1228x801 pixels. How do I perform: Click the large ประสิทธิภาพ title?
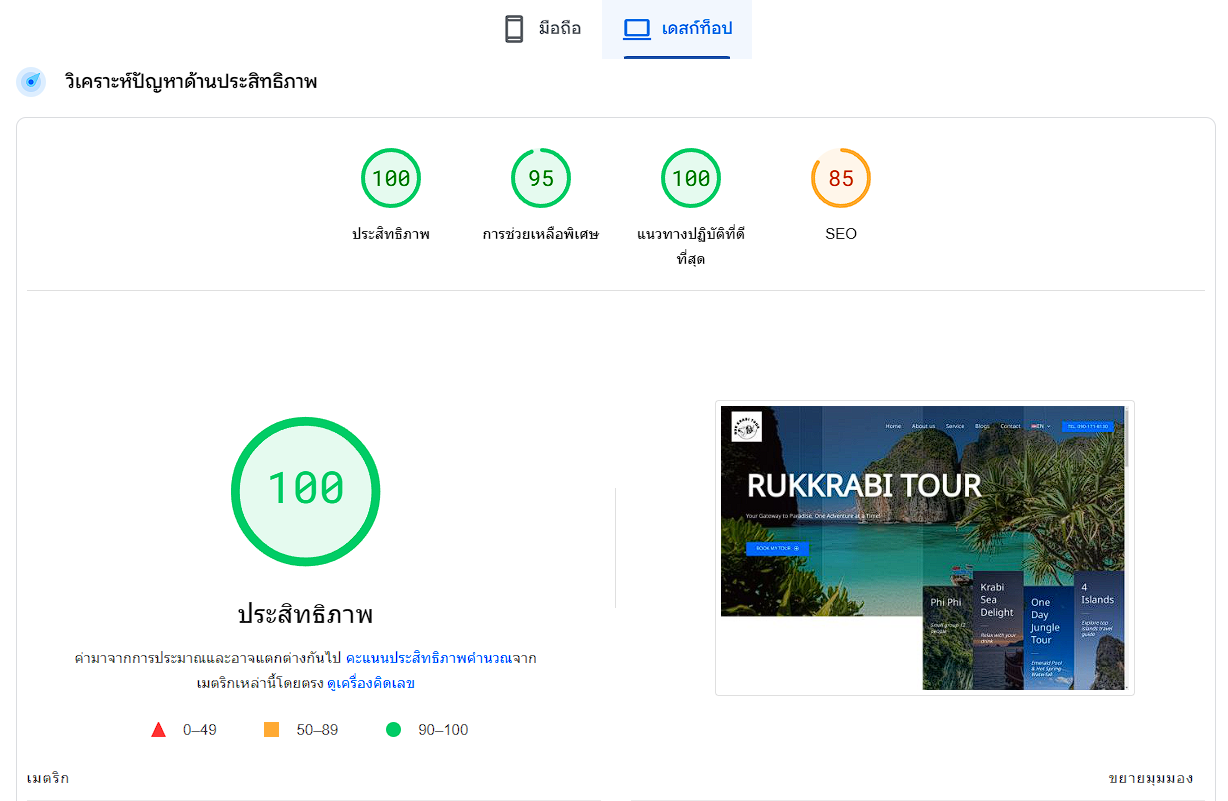[x=306, y=614]
